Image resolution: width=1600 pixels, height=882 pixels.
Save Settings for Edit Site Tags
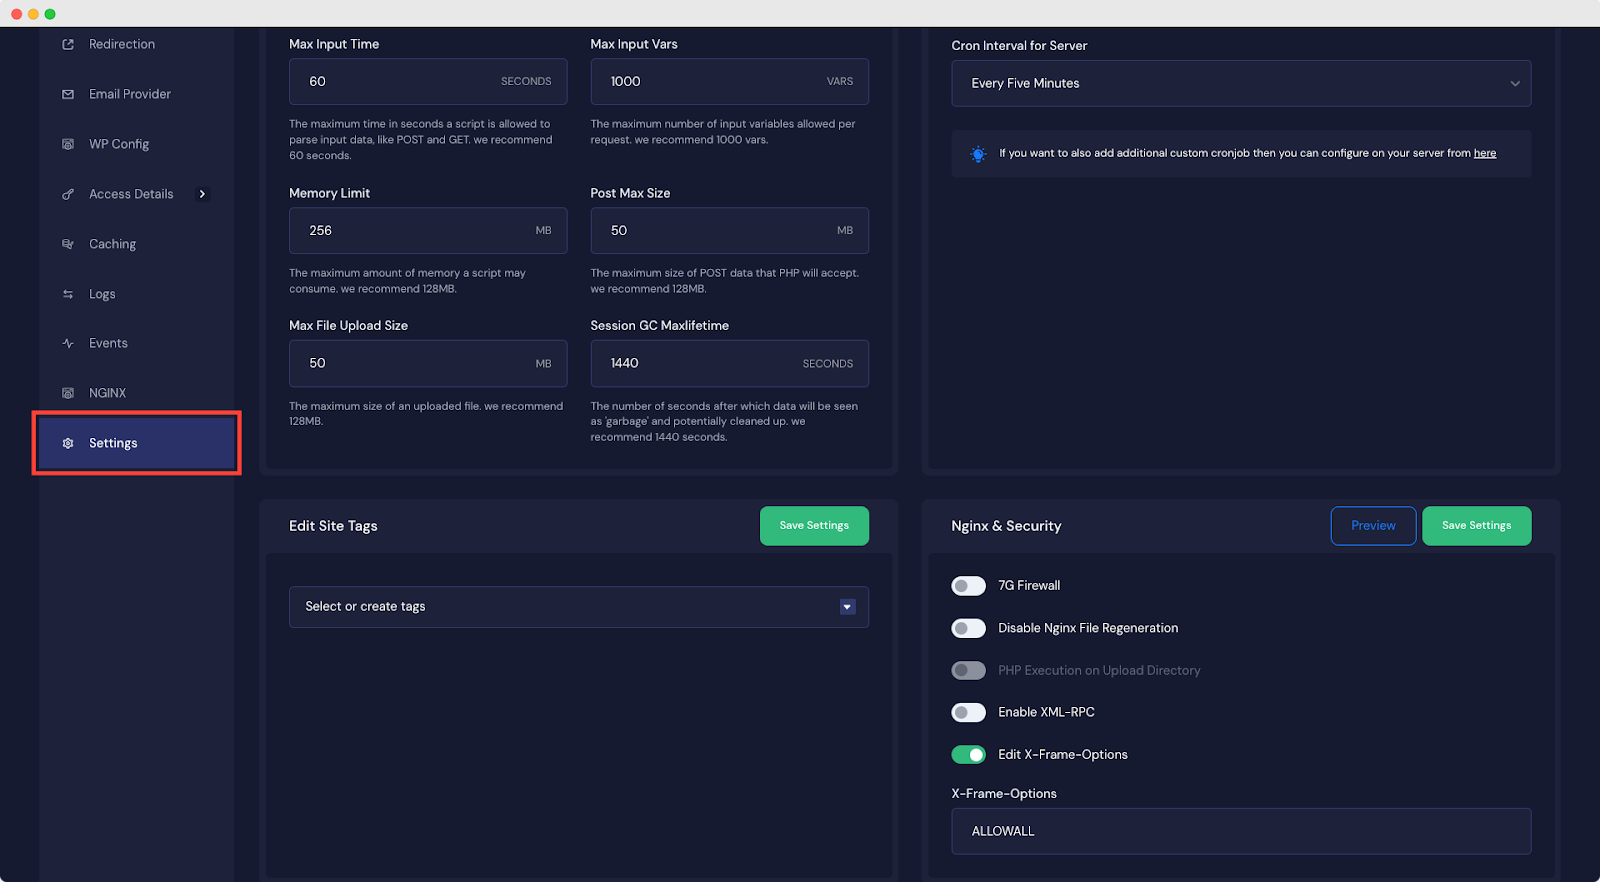tap(814, 526)
